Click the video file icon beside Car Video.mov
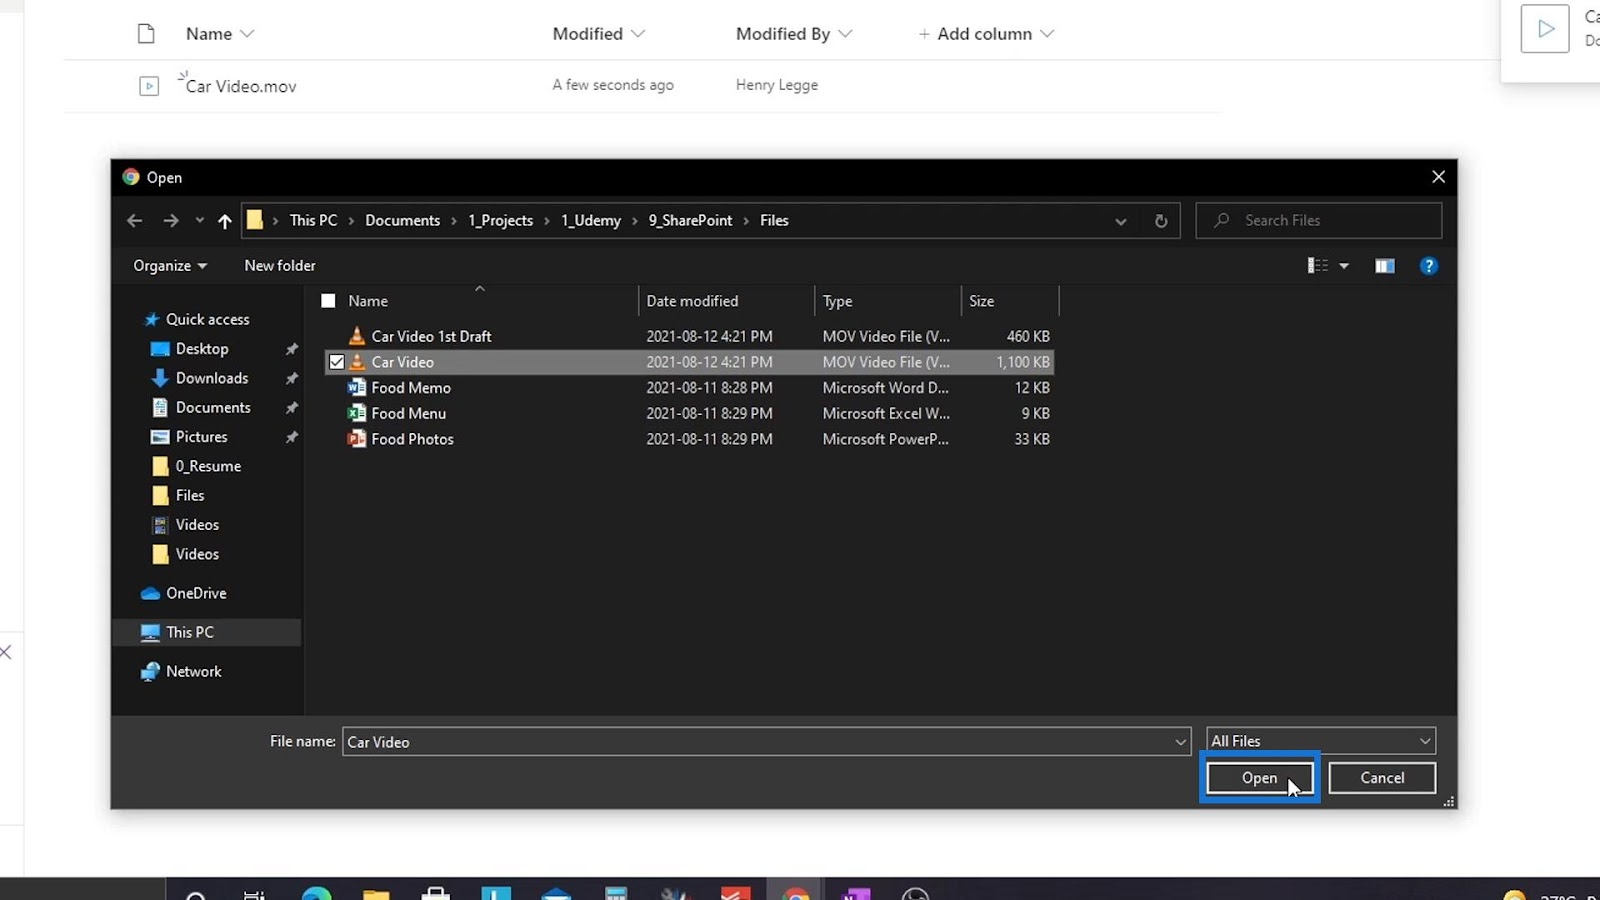 (149, 86)
